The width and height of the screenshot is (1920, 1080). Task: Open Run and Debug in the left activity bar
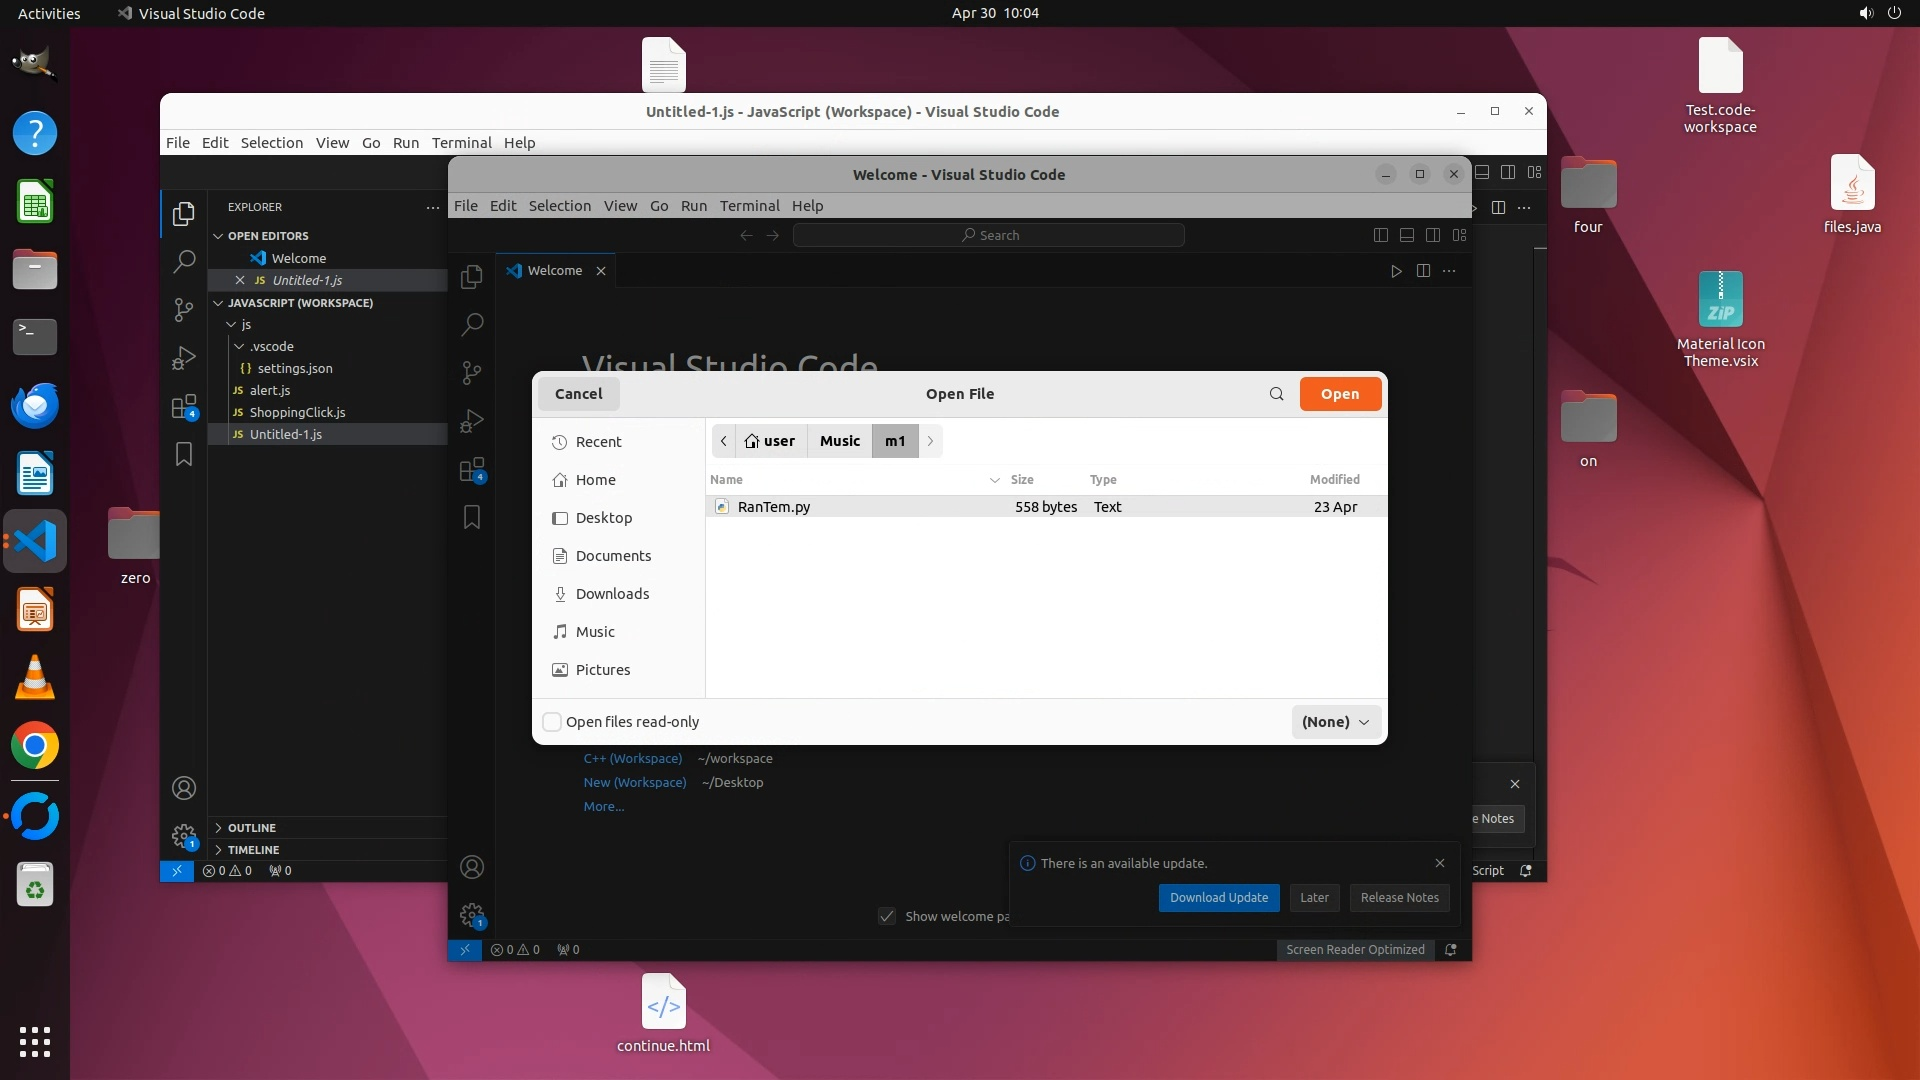pos(184,358)
